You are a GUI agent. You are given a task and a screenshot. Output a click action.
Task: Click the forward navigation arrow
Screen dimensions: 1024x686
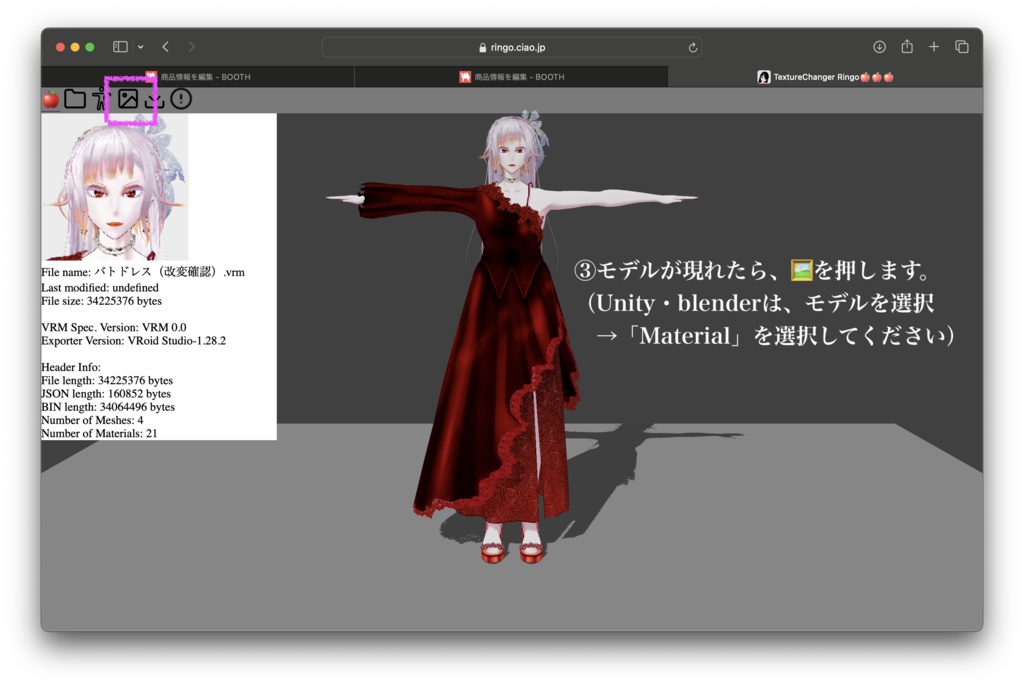coord(190,46)
